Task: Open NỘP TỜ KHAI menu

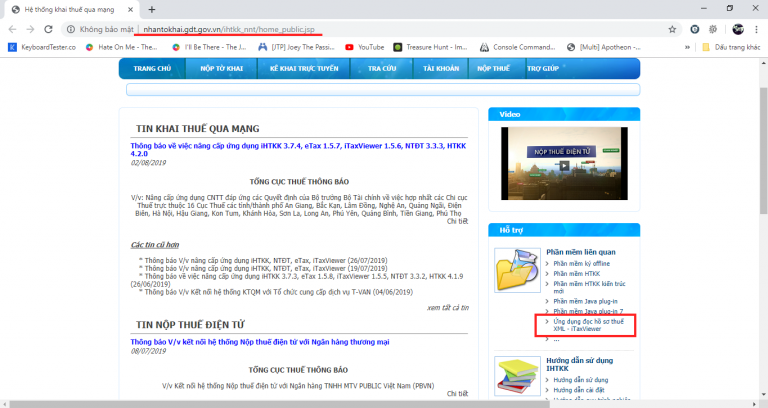Action: [x=221, y=69]
